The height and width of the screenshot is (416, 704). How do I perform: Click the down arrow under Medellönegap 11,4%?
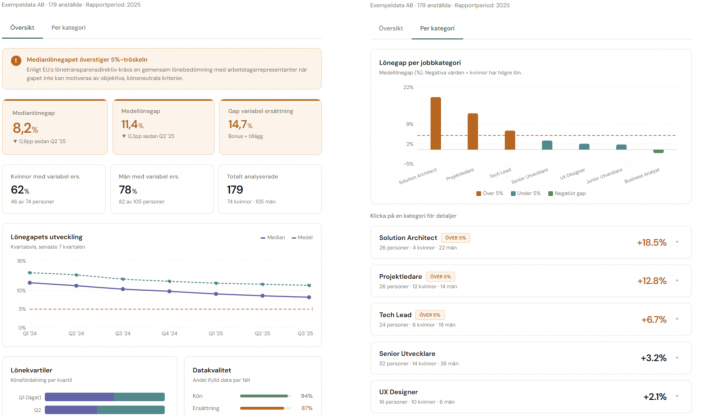(122, 136)
